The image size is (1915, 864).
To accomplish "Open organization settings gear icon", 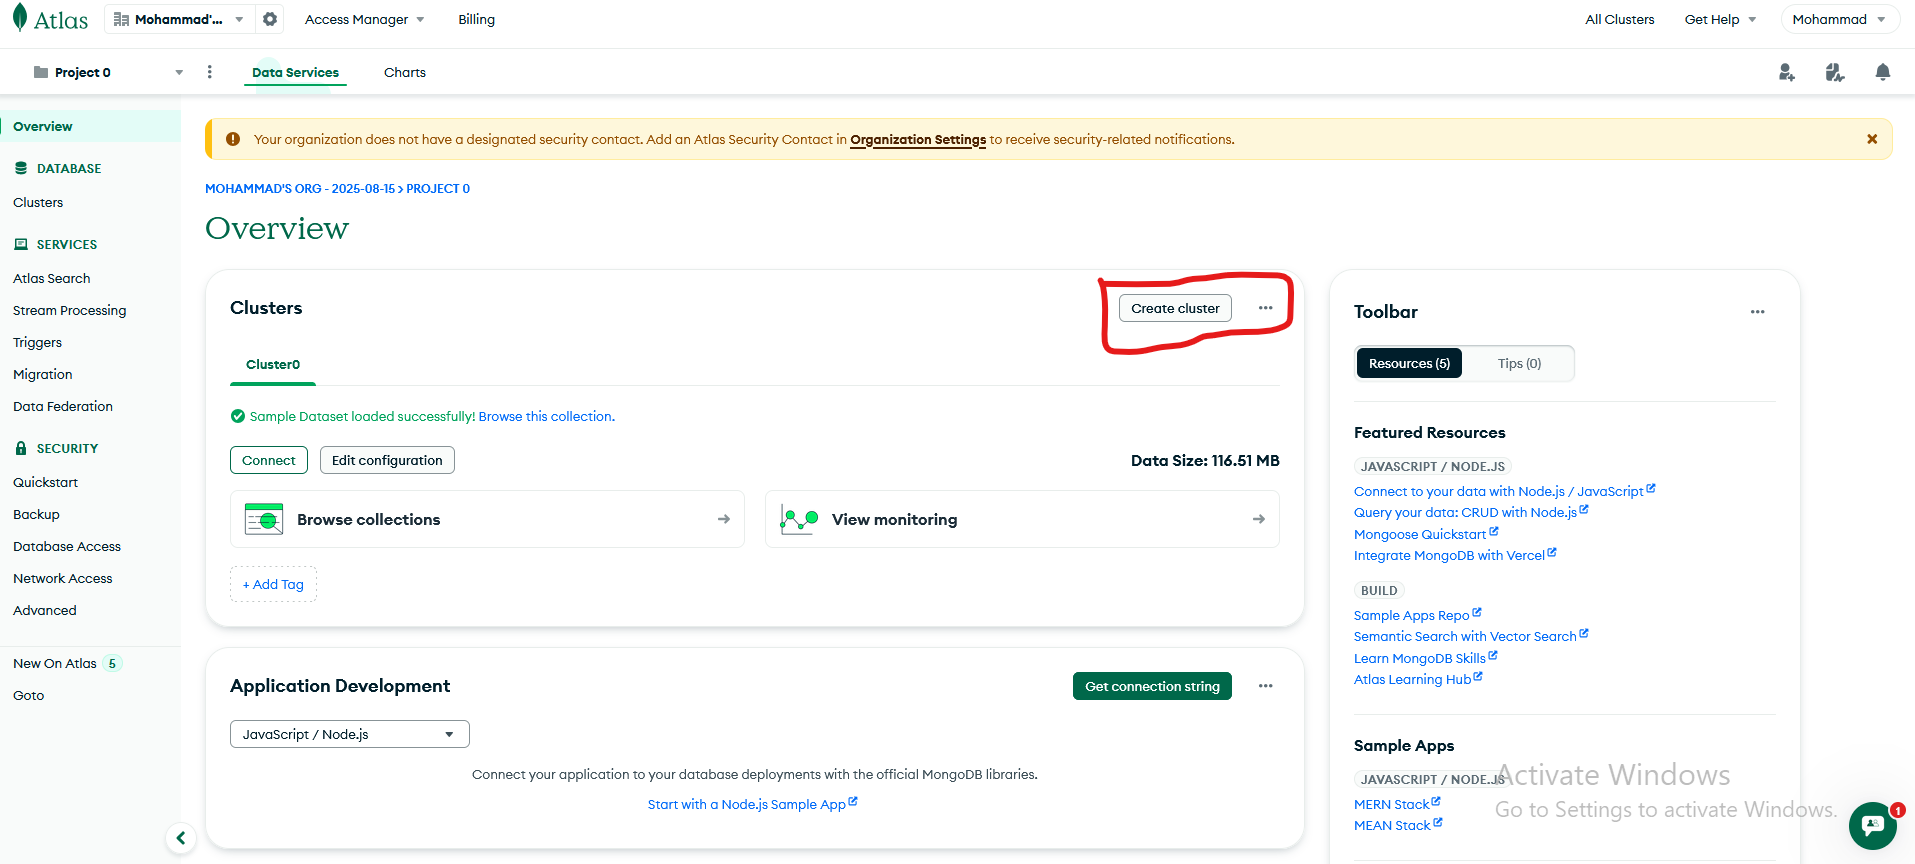I will pyautogui.click(x=270, y=19).
